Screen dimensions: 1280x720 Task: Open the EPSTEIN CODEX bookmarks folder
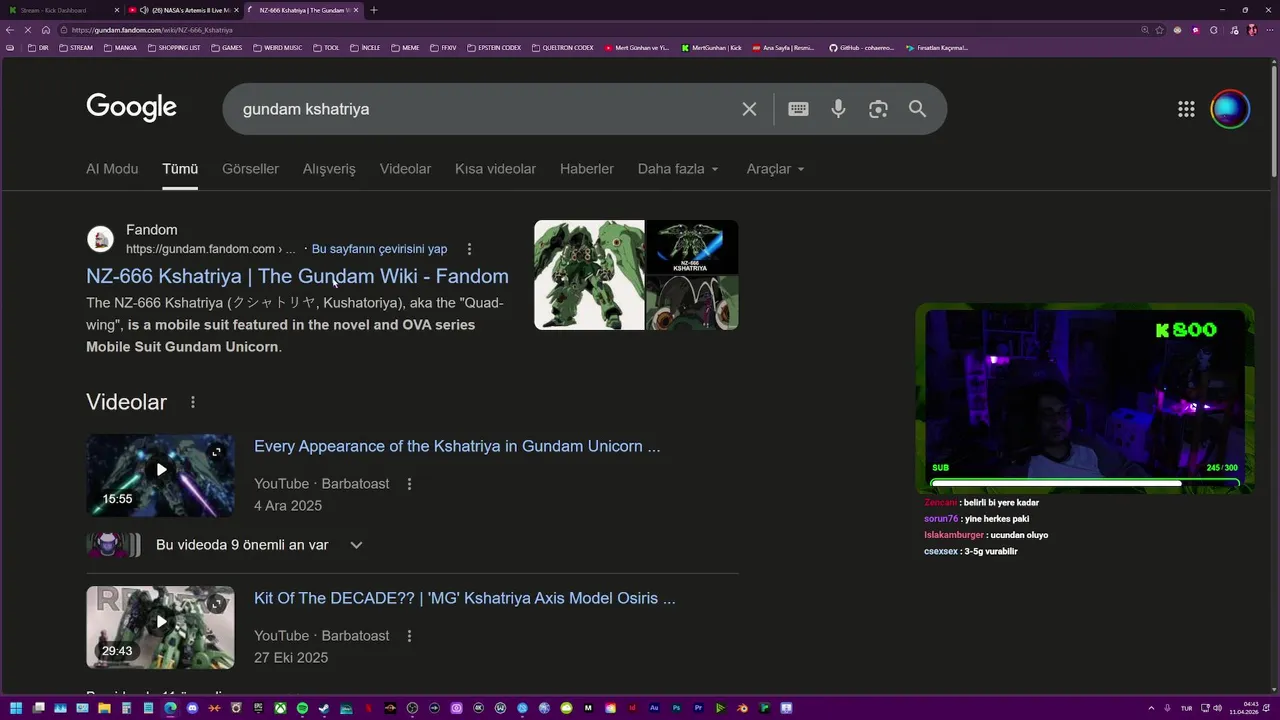(x=494, y=47)
